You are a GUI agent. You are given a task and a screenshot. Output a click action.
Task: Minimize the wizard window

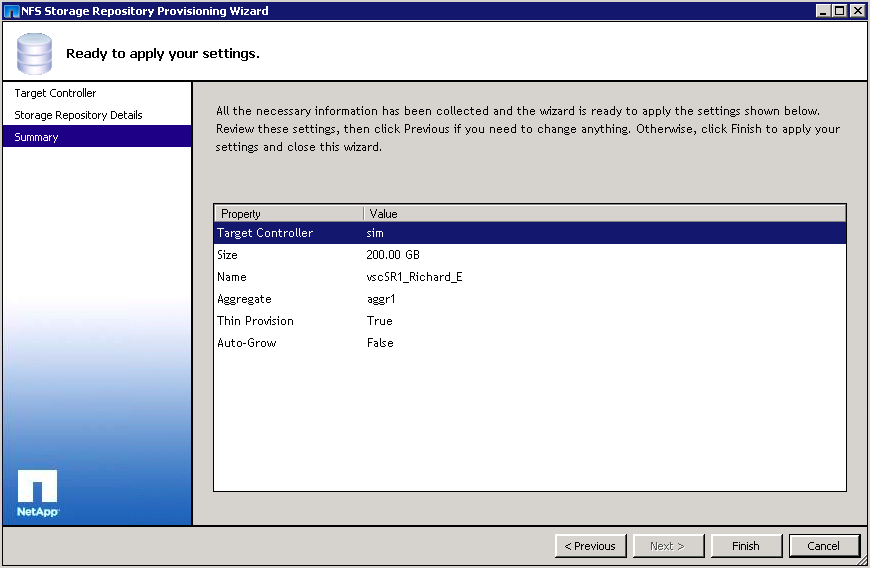(x=823, y=11)
